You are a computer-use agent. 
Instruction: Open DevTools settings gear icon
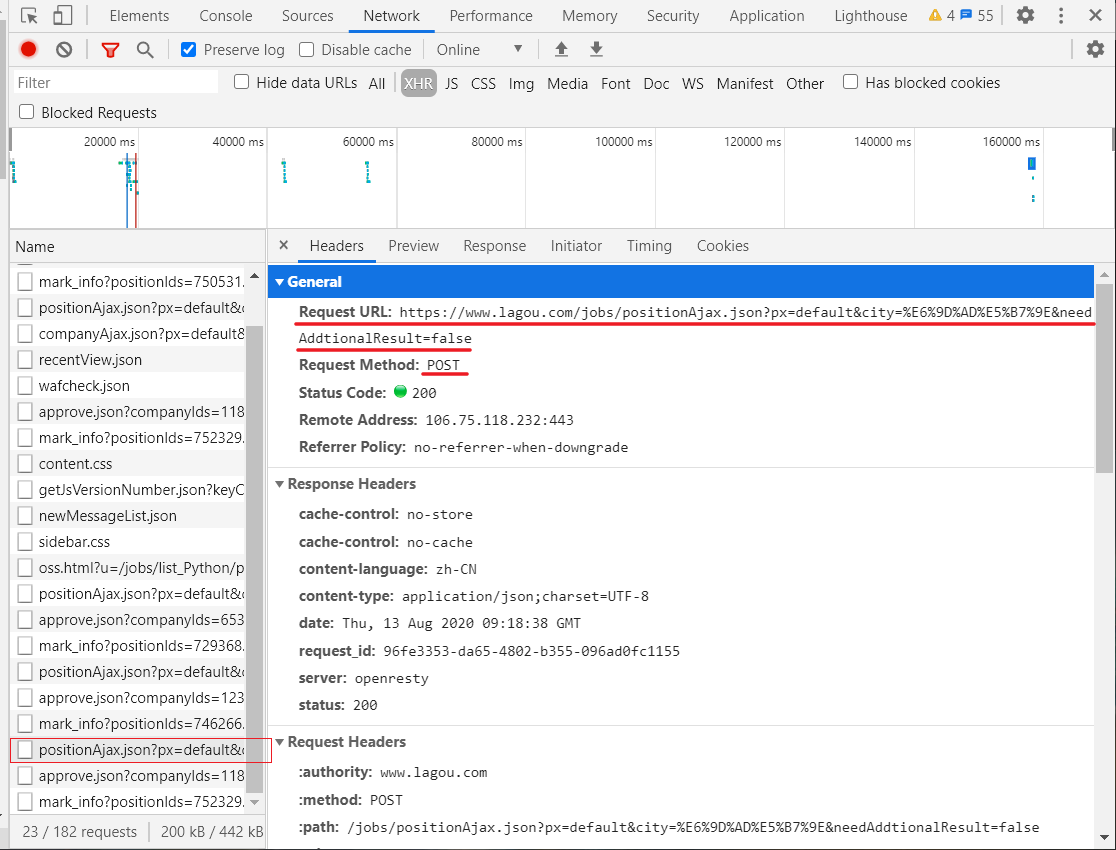click(x=1025, y=16)
